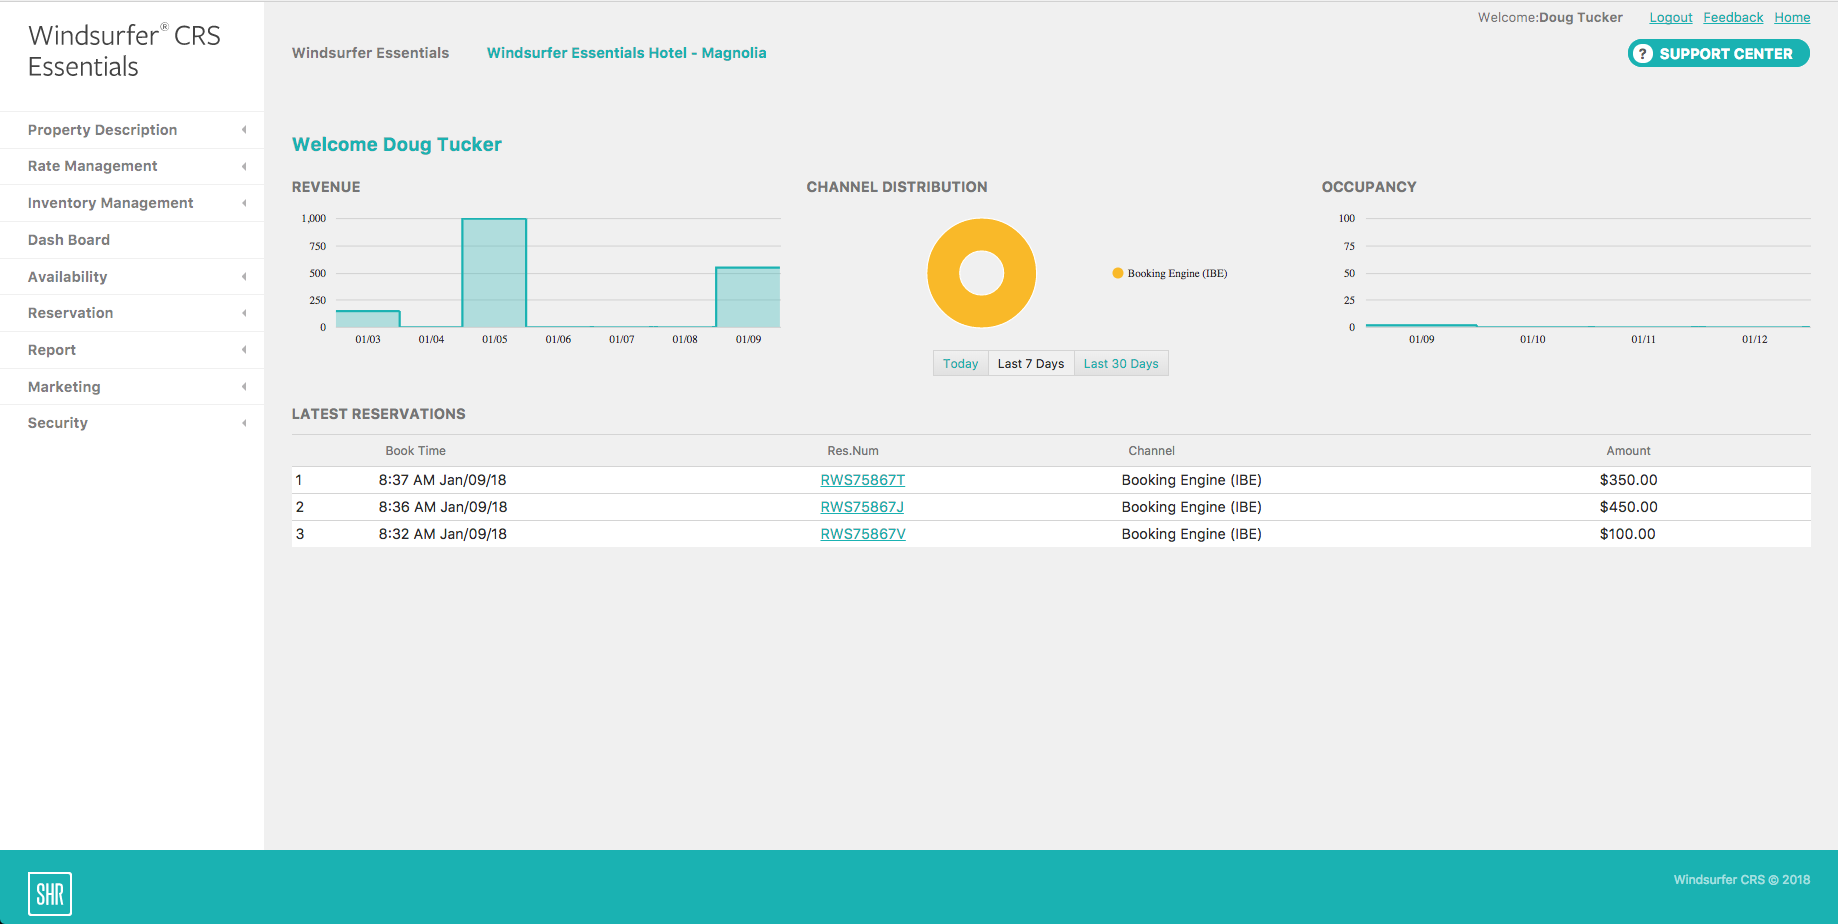Click the Logout link
The image size is (1838, 924).
click(1670, 17)
